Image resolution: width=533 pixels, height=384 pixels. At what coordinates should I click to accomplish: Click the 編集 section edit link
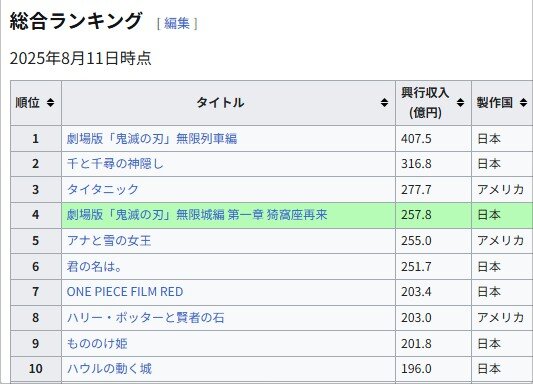click(x=177, y=23)
